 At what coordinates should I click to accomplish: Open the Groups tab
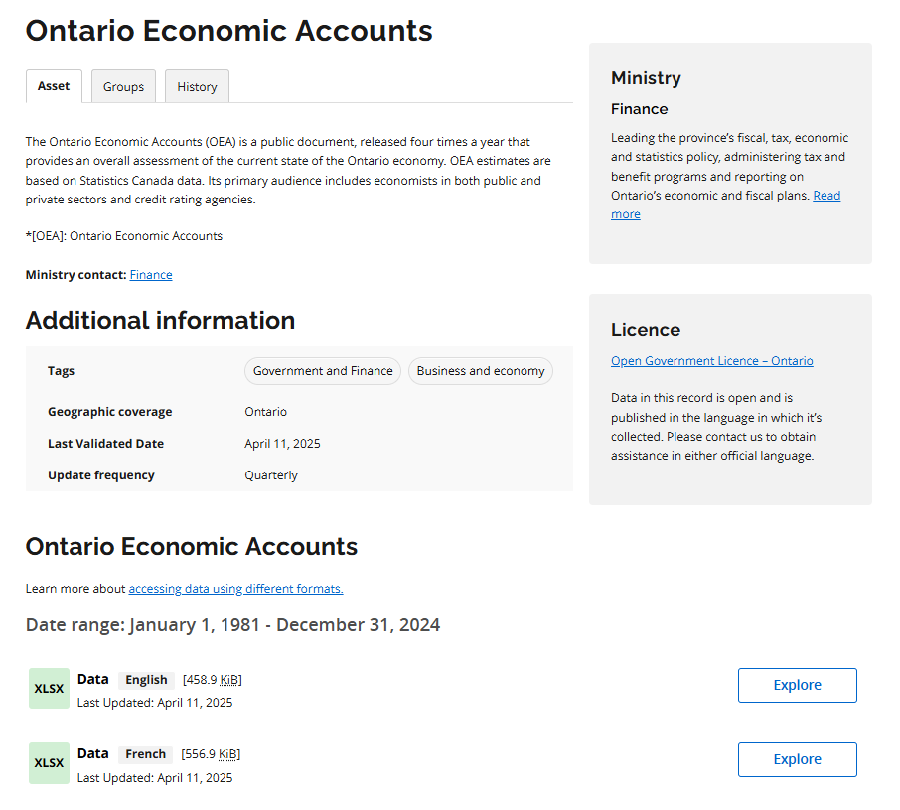tap(123, 87)
